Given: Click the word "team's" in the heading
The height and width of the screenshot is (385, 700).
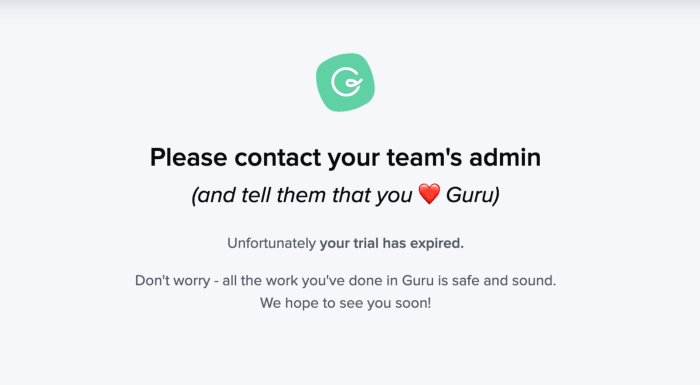Looking at the screenshot, I should (424, 157).
